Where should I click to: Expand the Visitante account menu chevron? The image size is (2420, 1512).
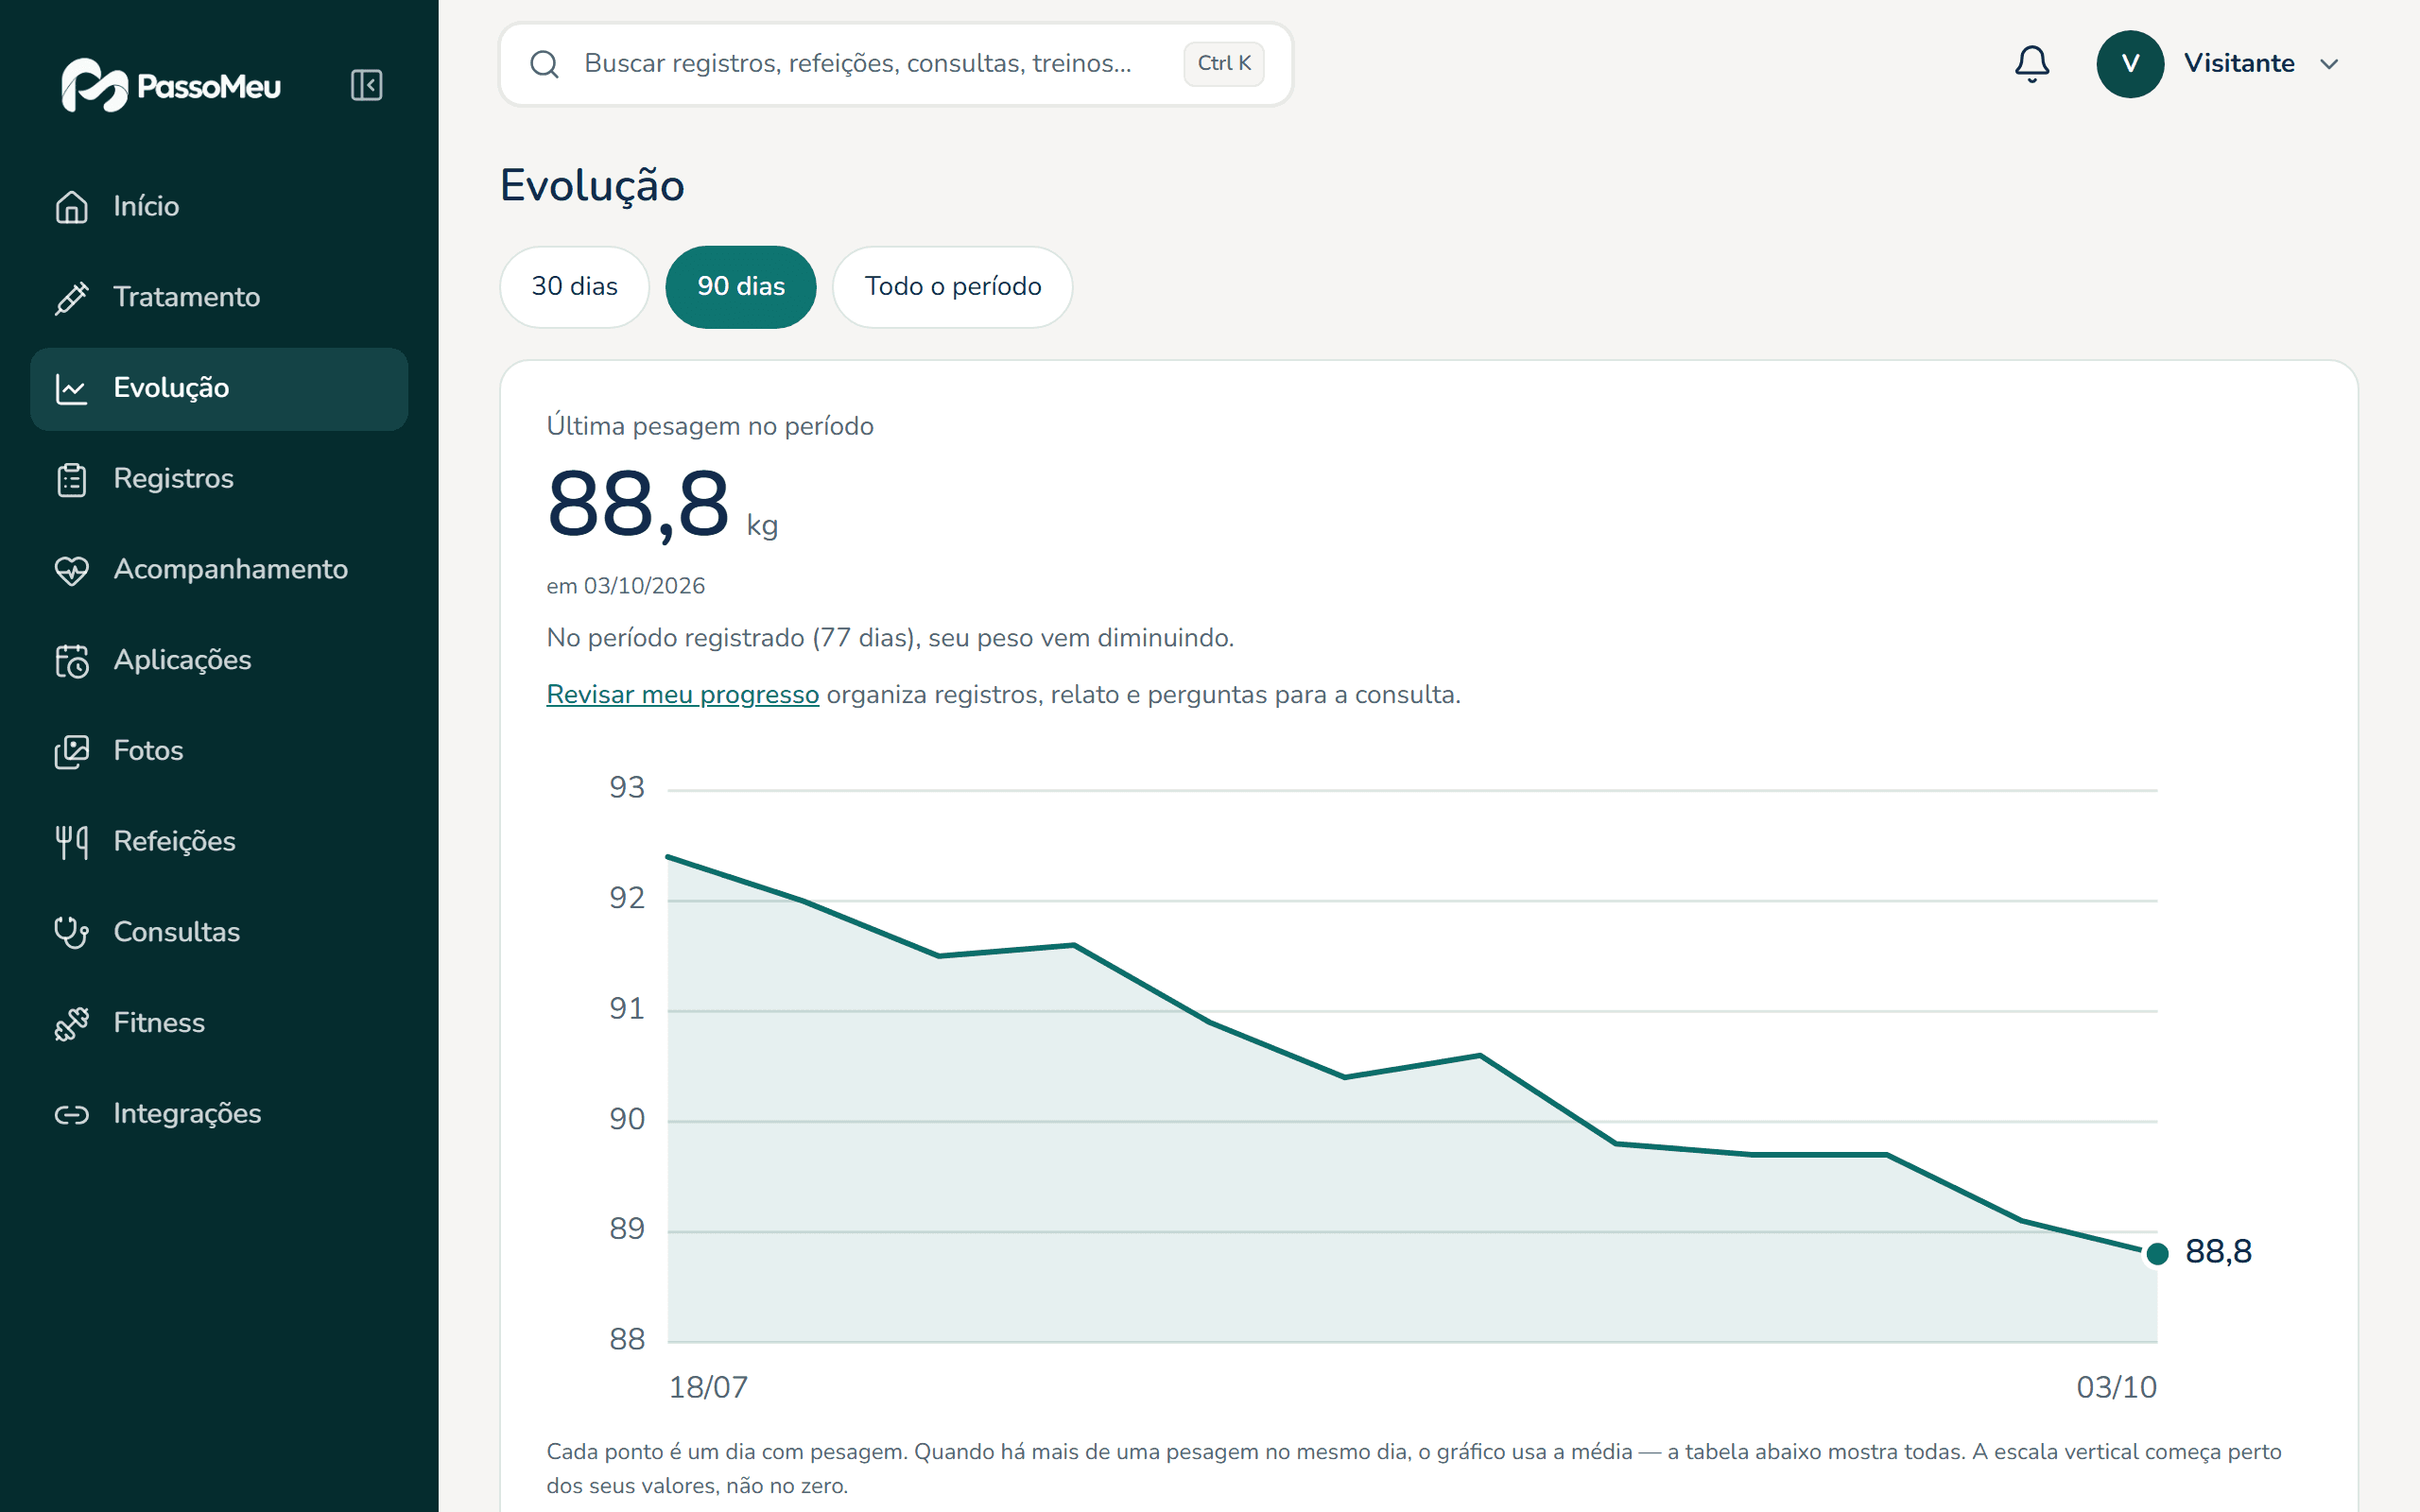click(x=2329, y=64)
